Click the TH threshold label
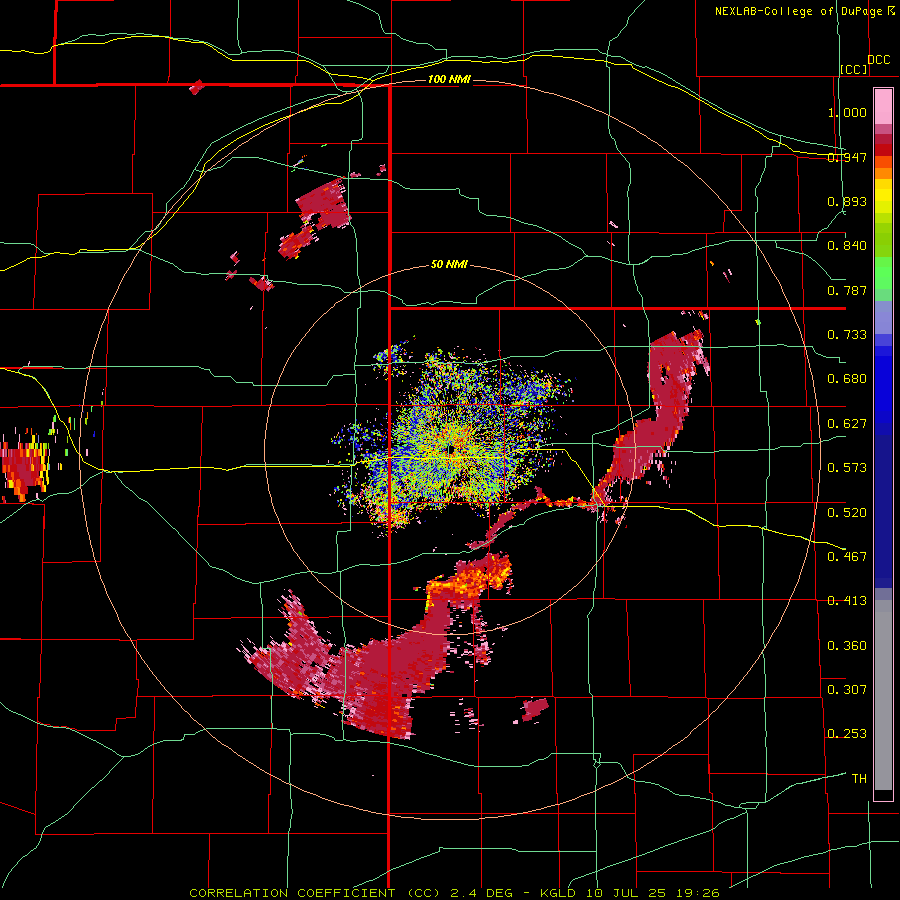Viewport: 900px width, 900px height. click(x=859, y=779)
